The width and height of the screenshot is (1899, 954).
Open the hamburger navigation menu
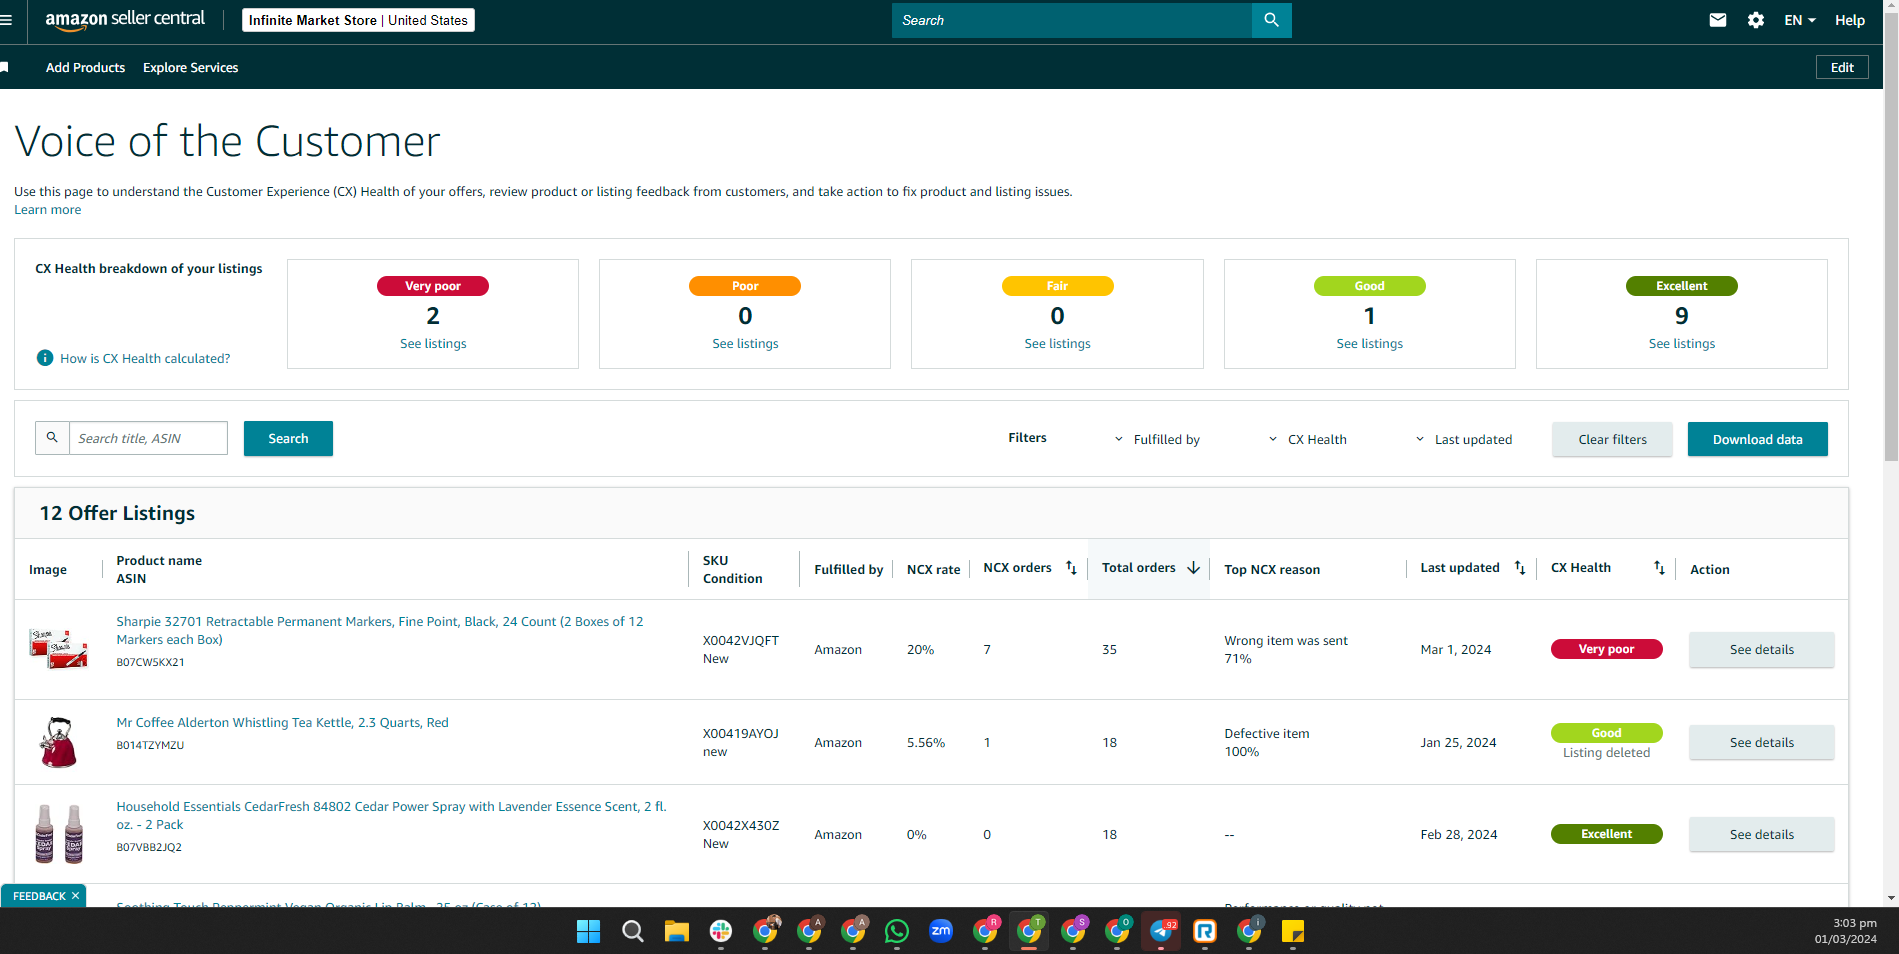pyautogui.click(x=6, y=20)
